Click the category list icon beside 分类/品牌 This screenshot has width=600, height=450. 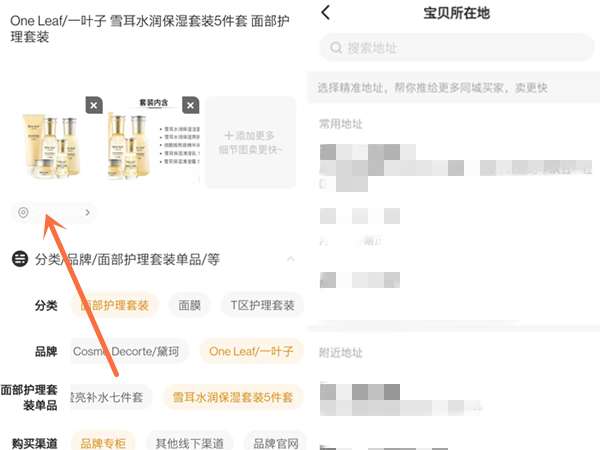click(x=20, y=259)
